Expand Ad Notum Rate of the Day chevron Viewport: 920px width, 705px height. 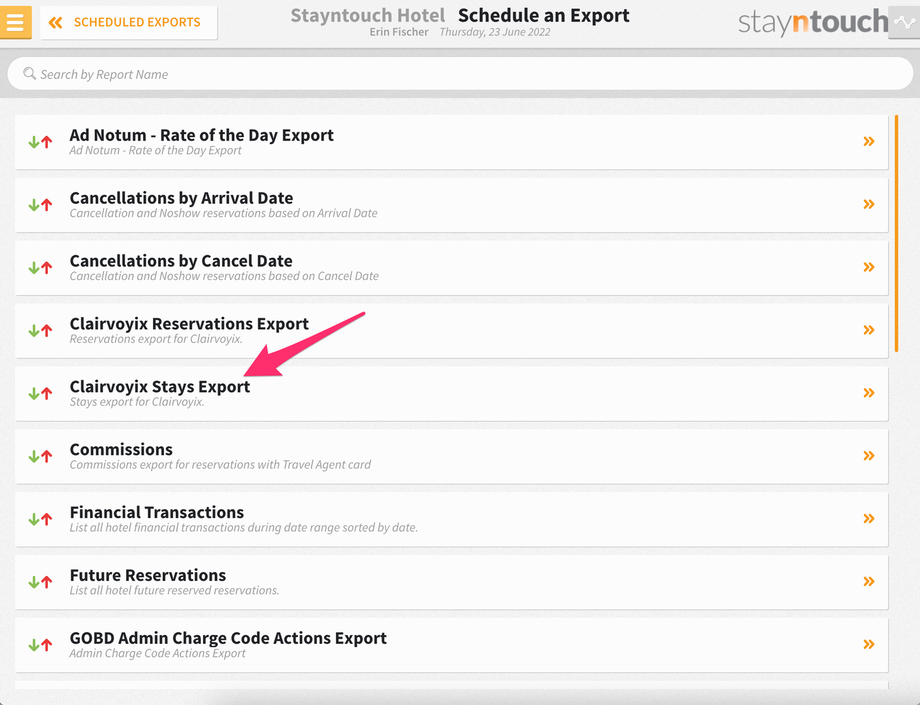869,141
